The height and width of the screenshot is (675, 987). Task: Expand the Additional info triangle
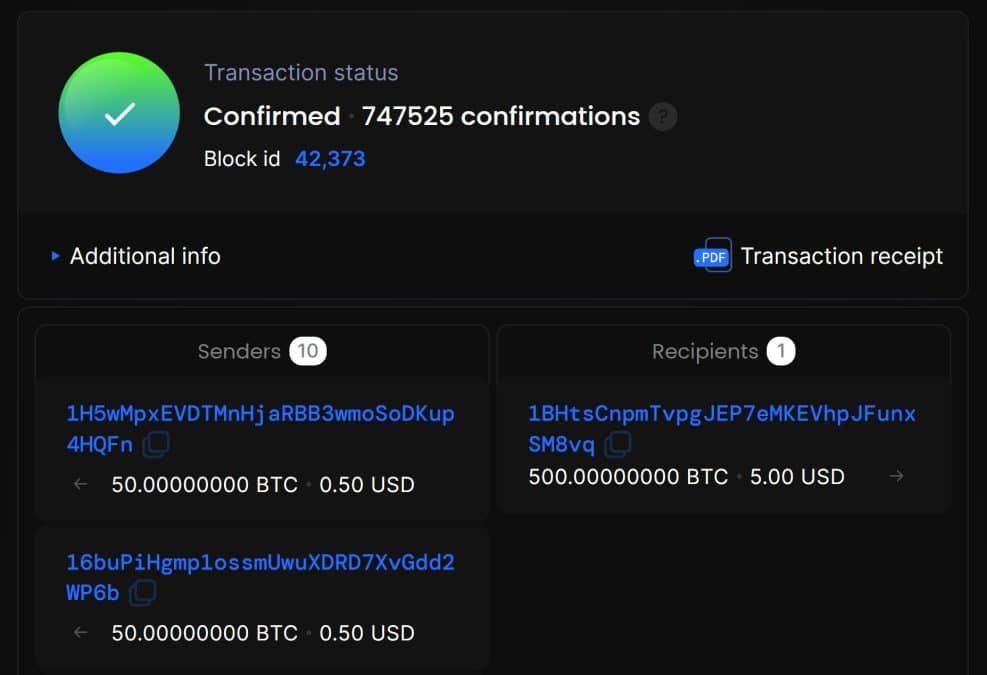coord(55,256)
